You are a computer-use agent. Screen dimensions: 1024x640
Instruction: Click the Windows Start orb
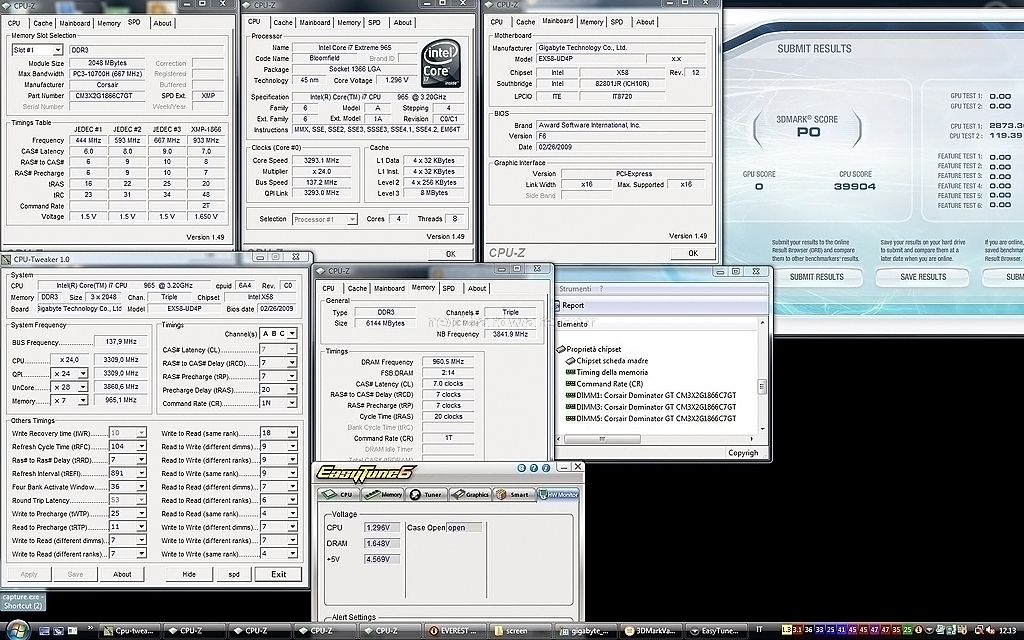tap(18, 630)
